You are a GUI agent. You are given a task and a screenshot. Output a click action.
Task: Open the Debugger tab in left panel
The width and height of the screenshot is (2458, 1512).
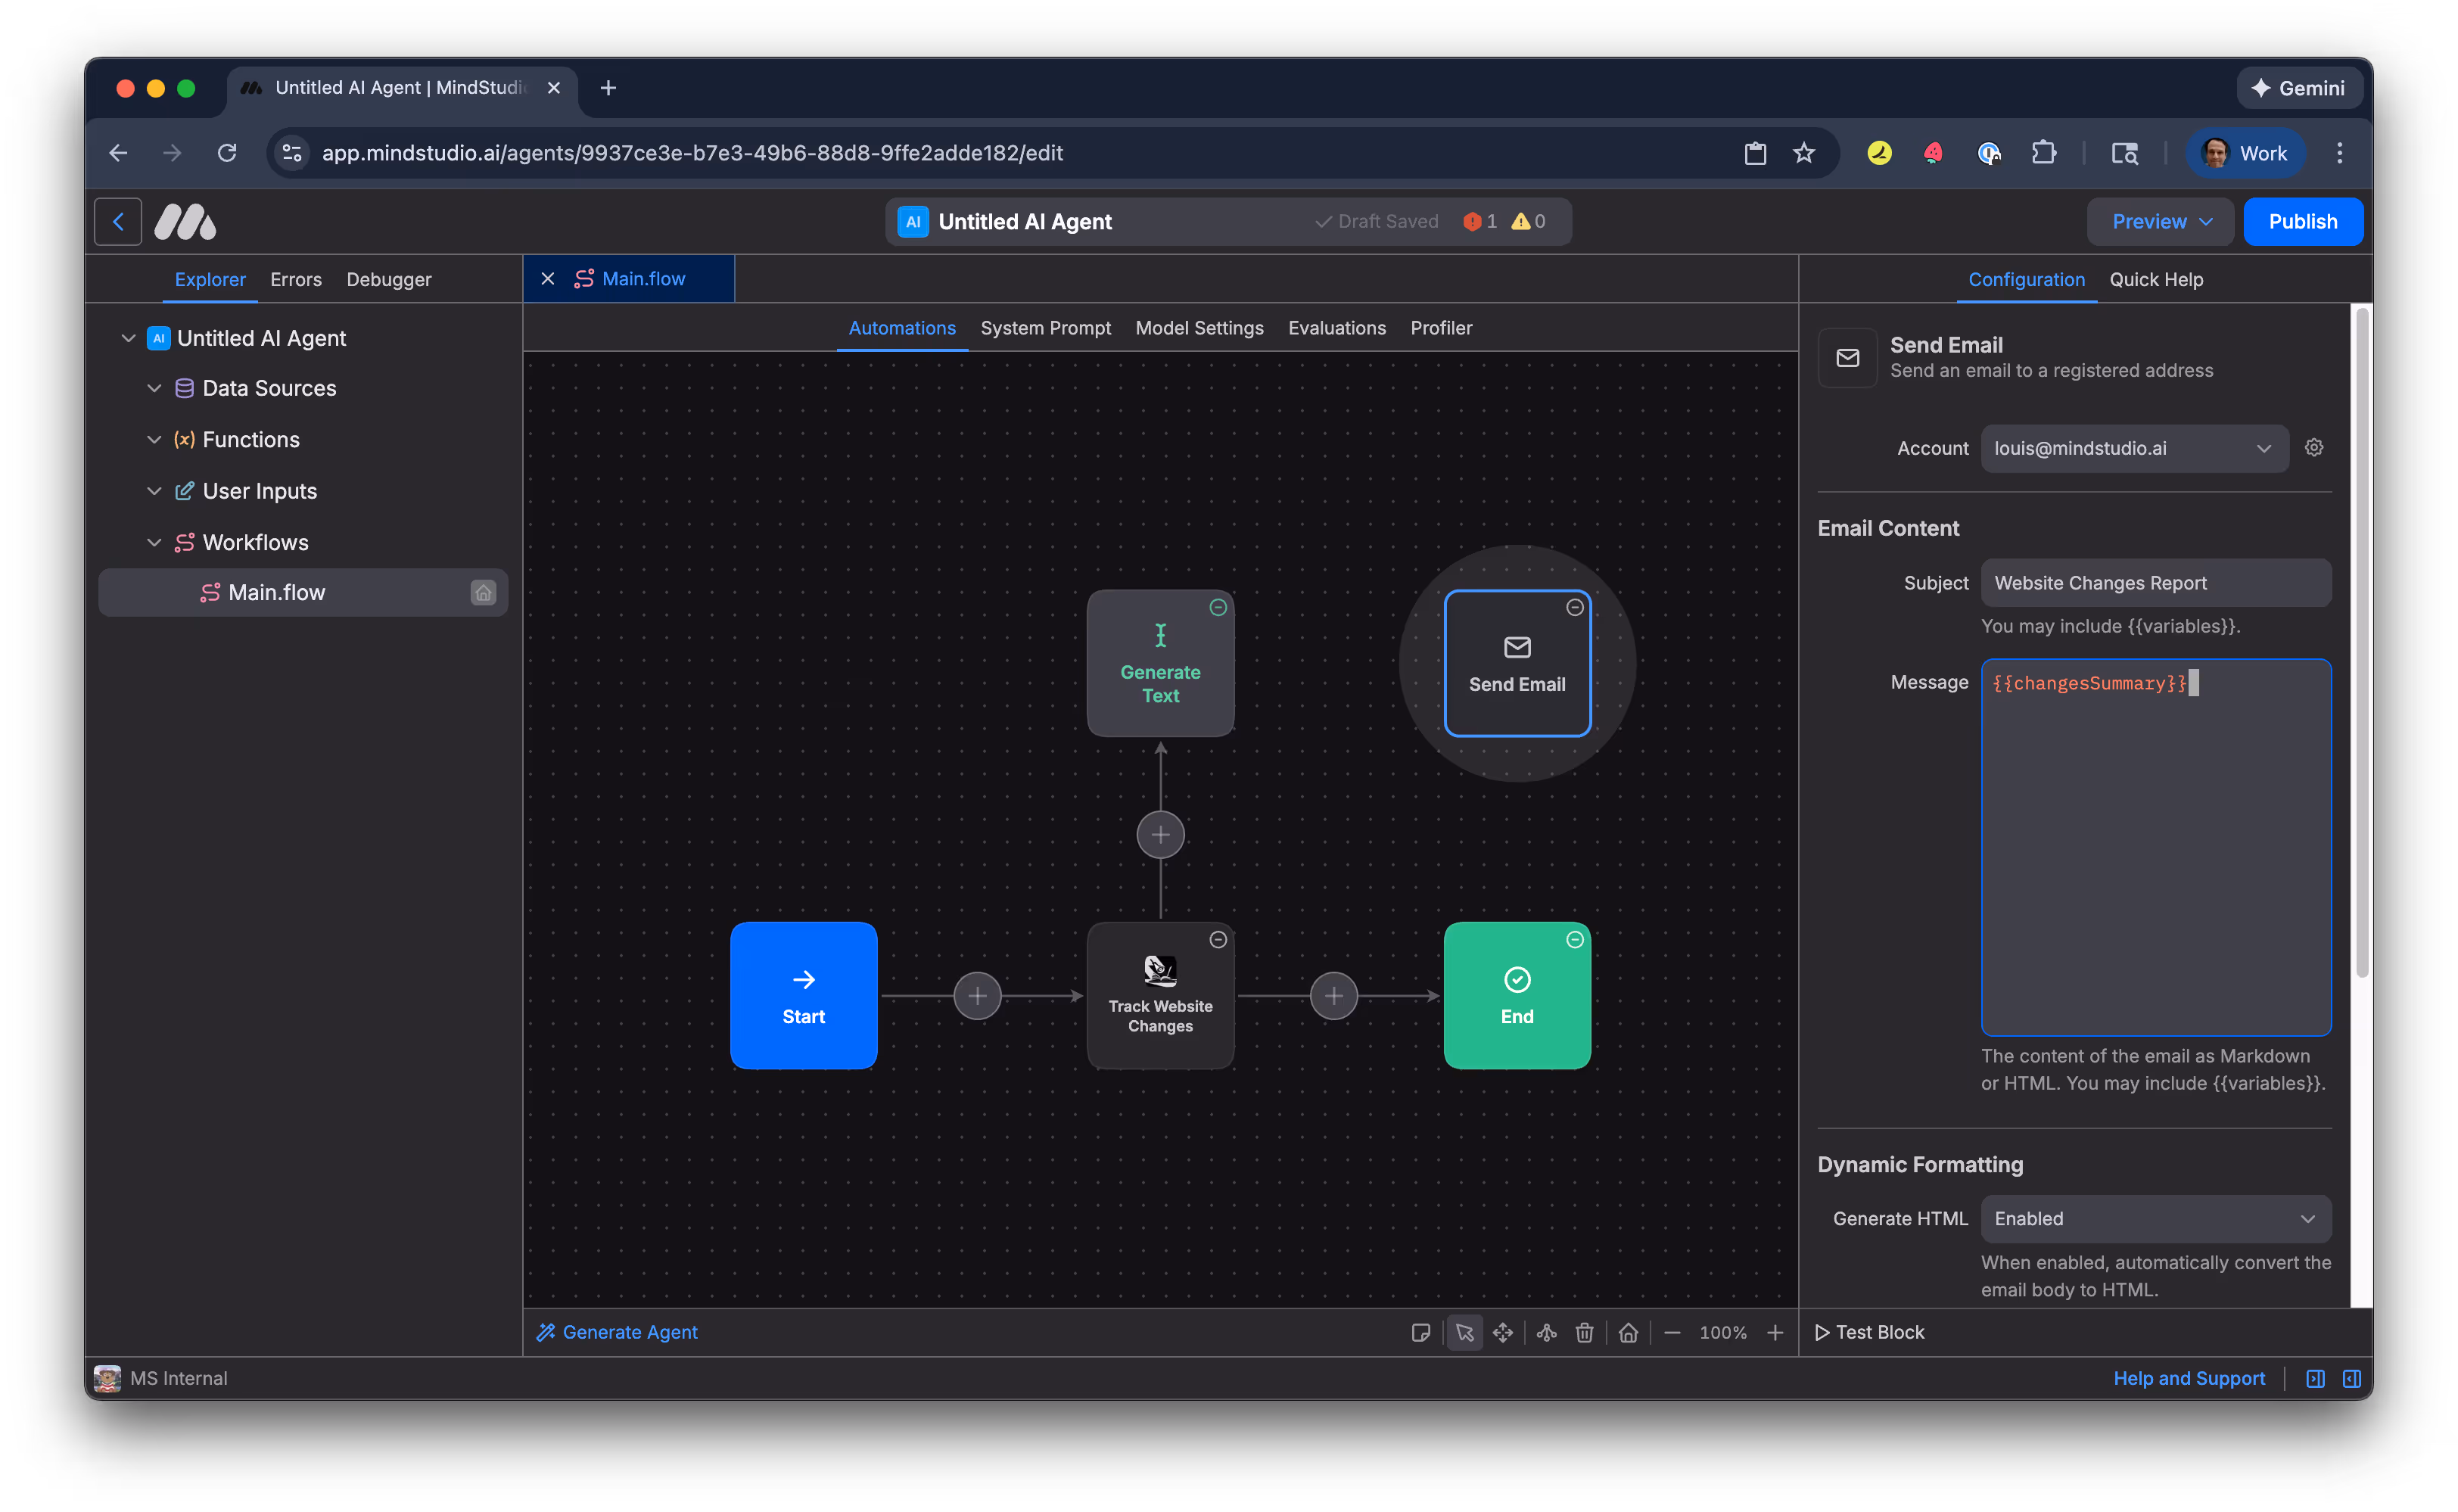(x=388, y=280)
